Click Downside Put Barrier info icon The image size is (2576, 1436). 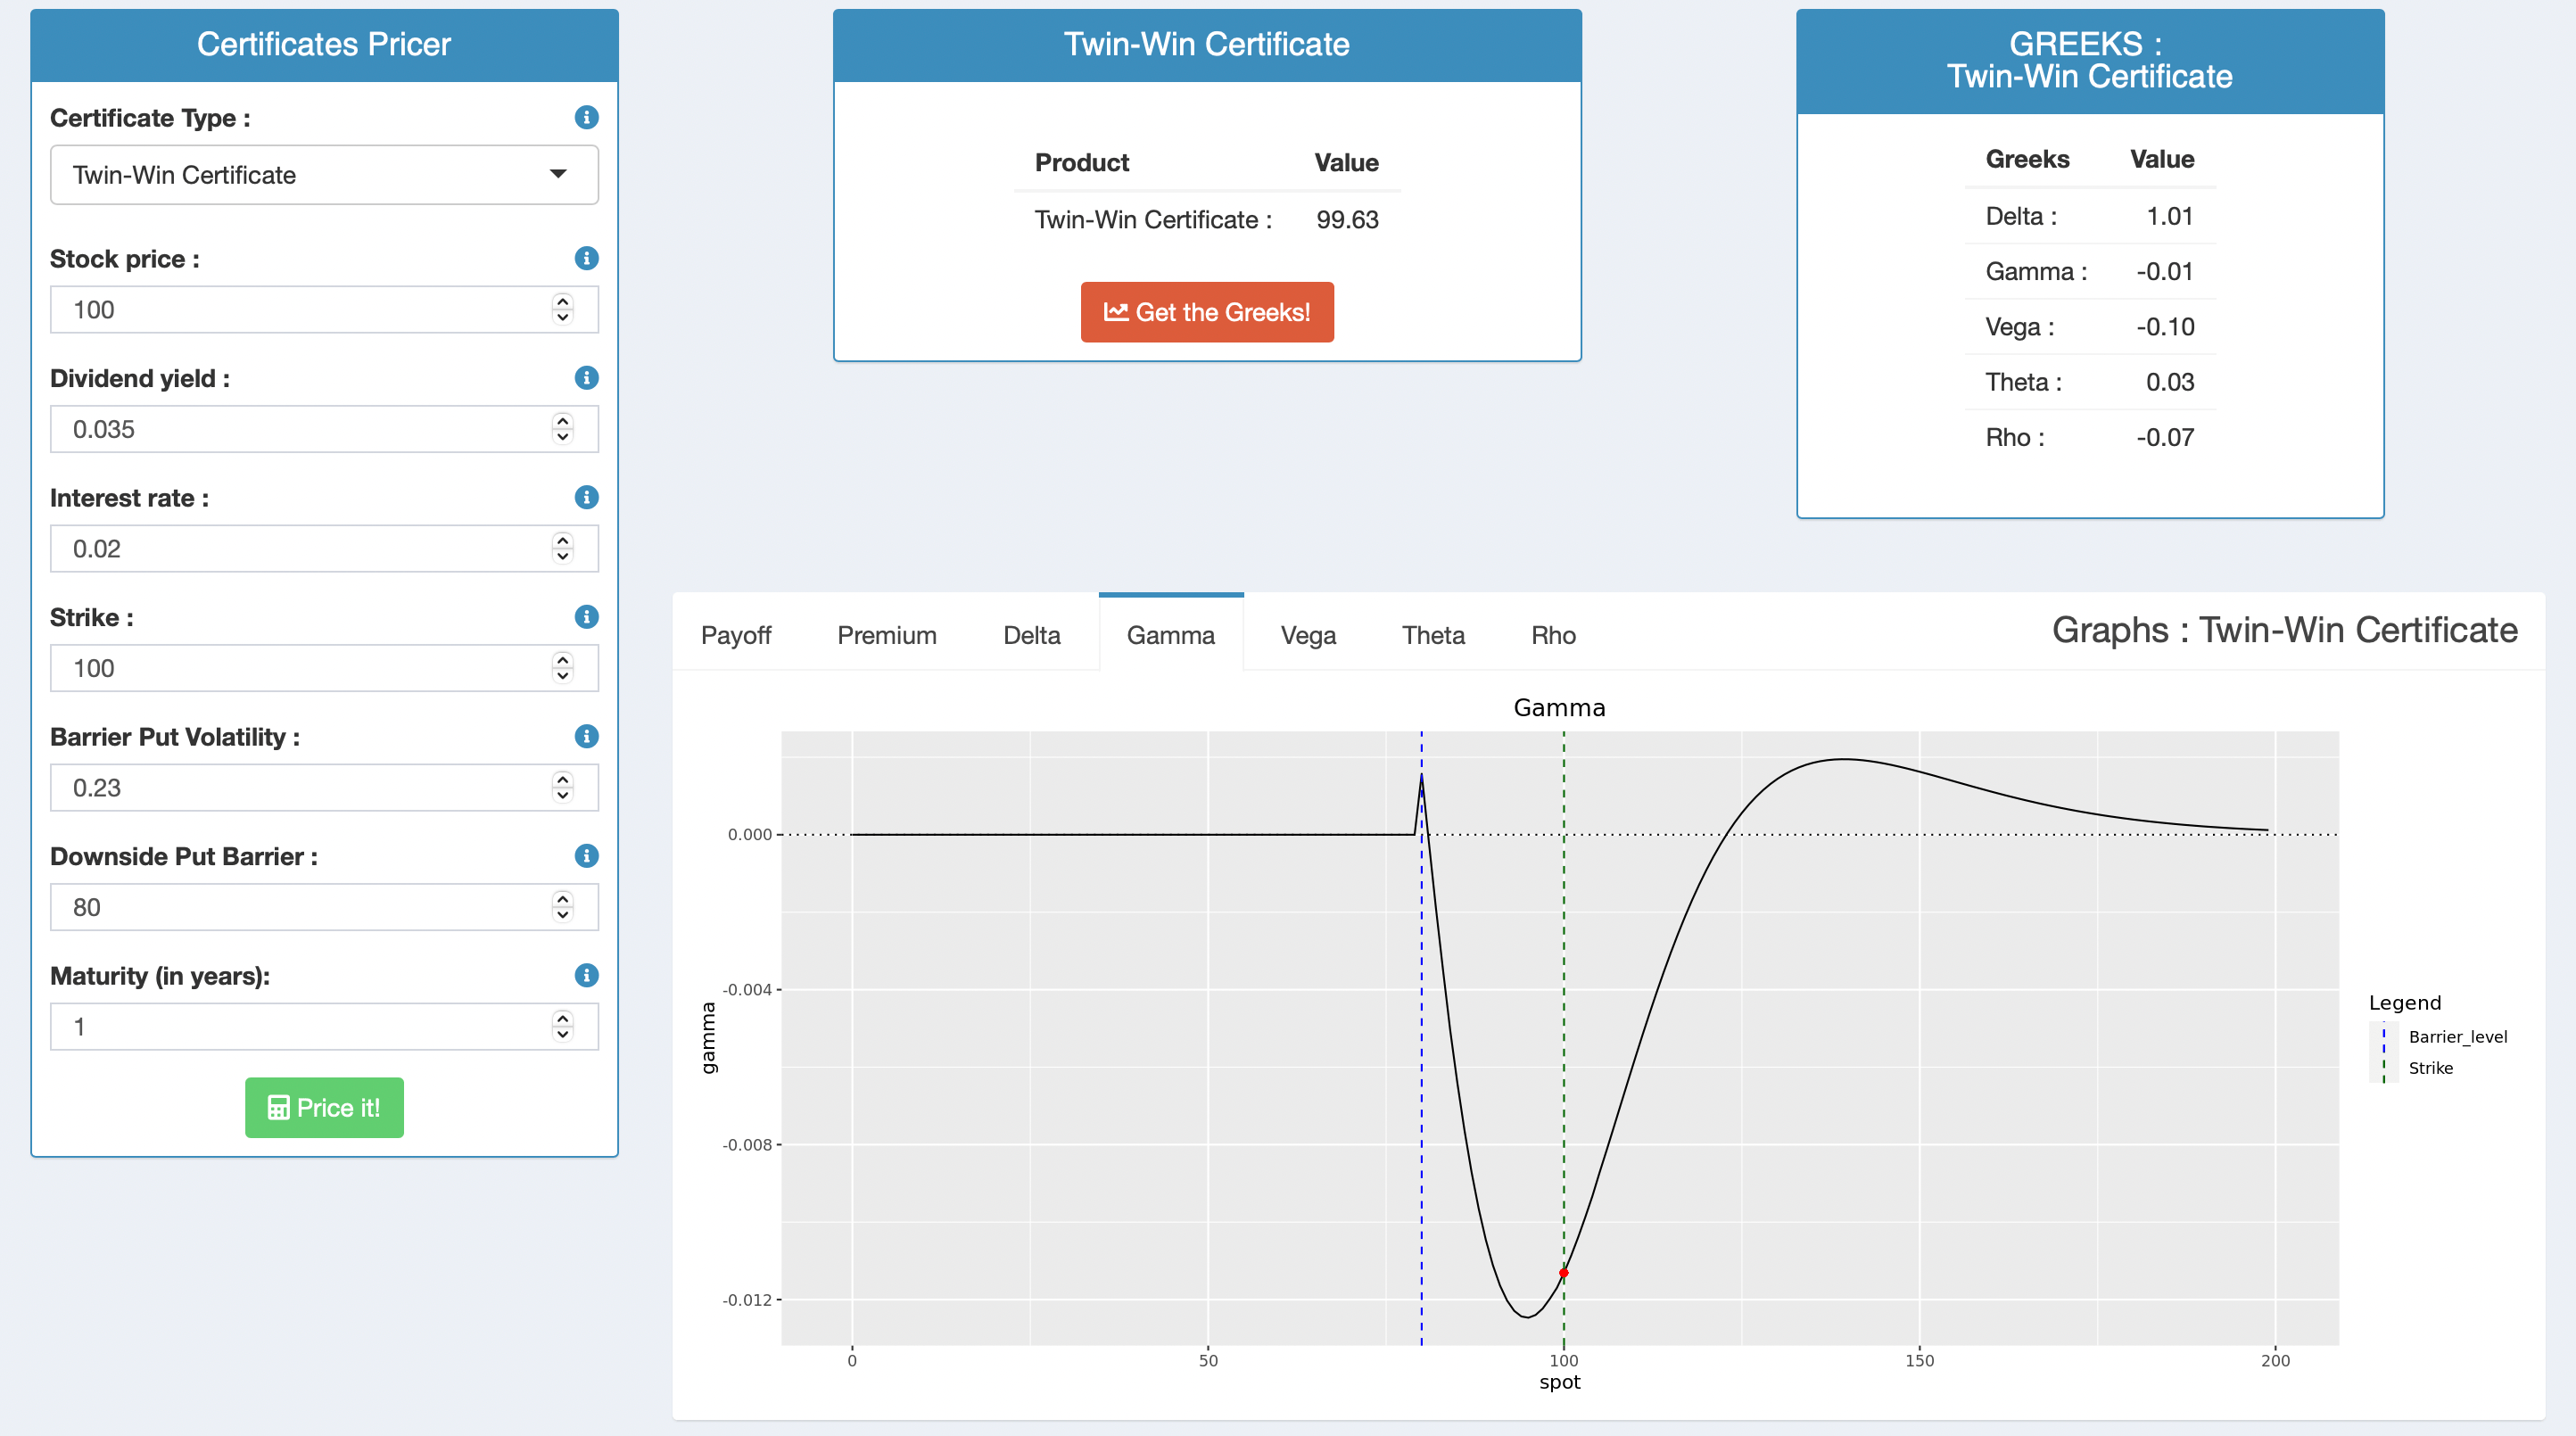pos(586,856)
